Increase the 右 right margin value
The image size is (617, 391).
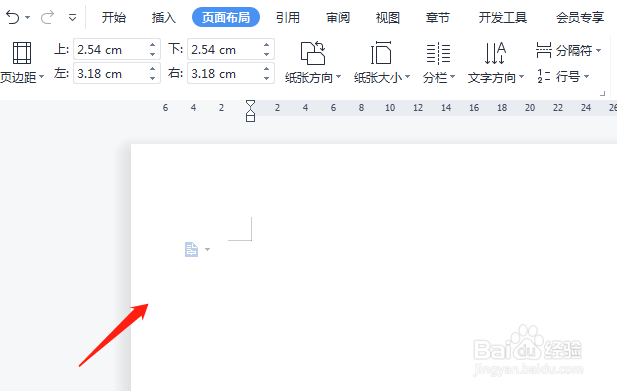[266, 69]
